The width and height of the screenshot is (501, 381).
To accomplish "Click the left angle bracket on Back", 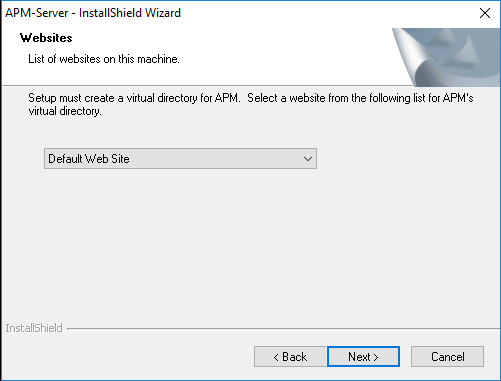I will pos(276,357).
